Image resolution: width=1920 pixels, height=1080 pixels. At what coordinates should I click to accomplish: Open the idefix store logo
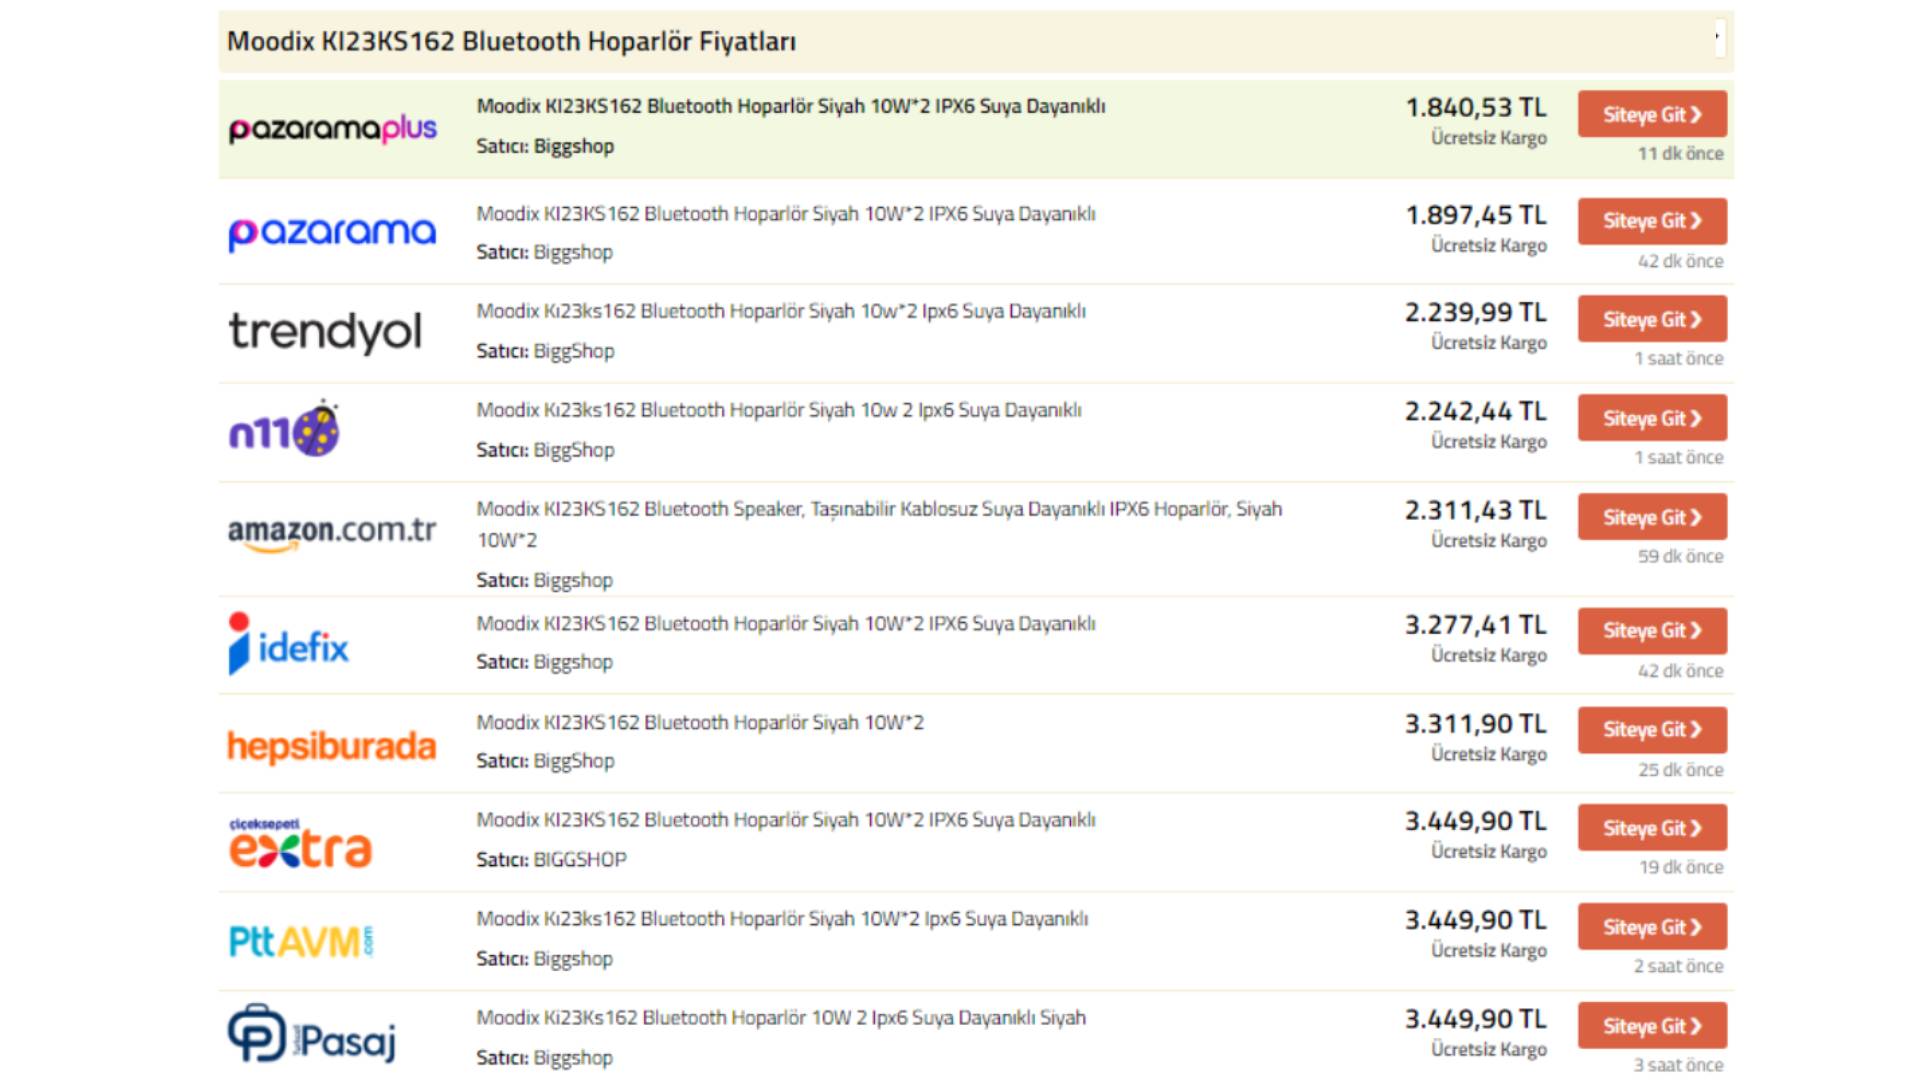point(289,643)
